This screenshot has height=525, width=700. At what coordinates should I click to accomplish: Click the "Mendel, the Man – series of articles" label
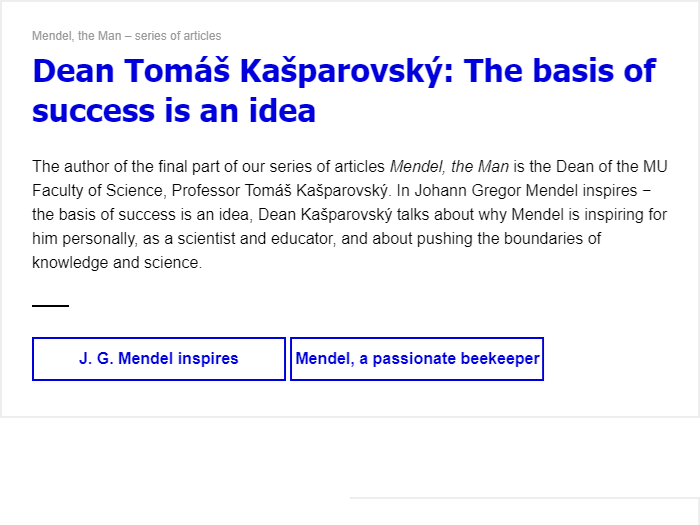(x=127, y=36)
